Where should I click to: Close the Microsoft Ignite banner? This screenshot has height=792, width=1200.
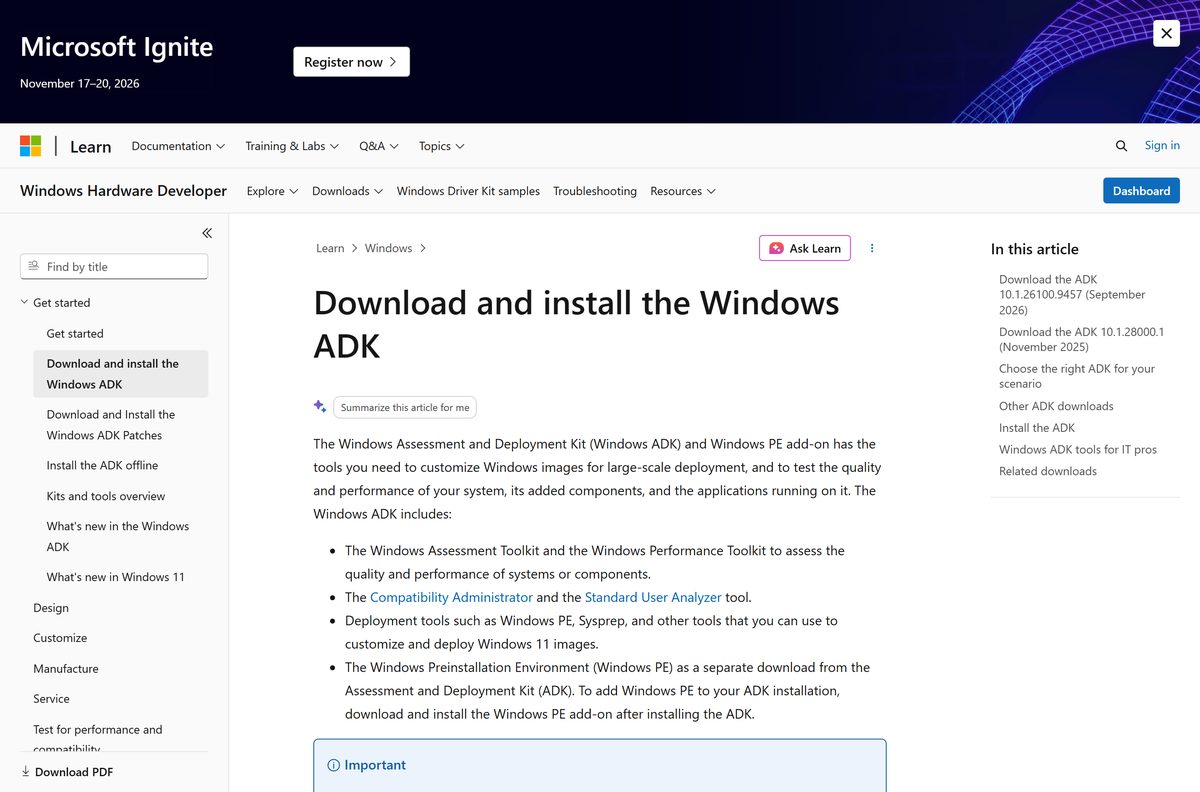point(1166,33)
